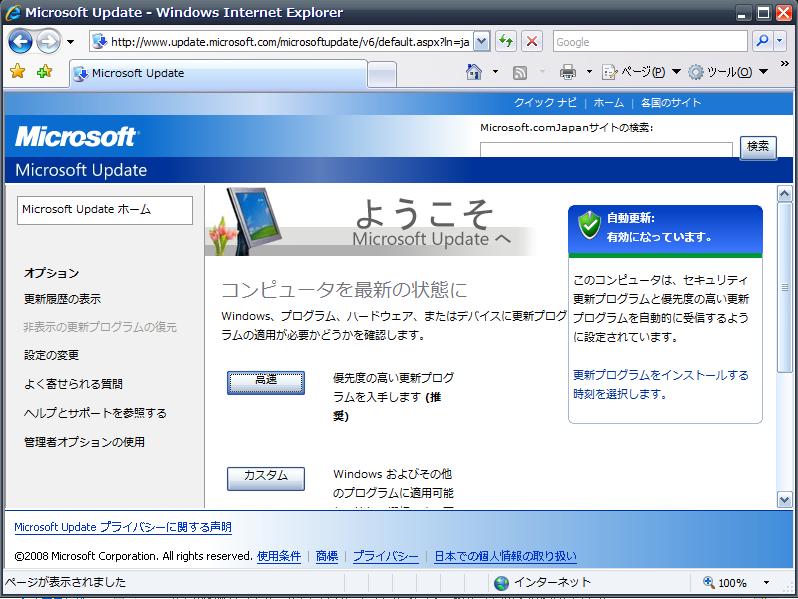Open the Print options dropdown arrow
The width and height of the screenshot is (798, 599).
589,72
